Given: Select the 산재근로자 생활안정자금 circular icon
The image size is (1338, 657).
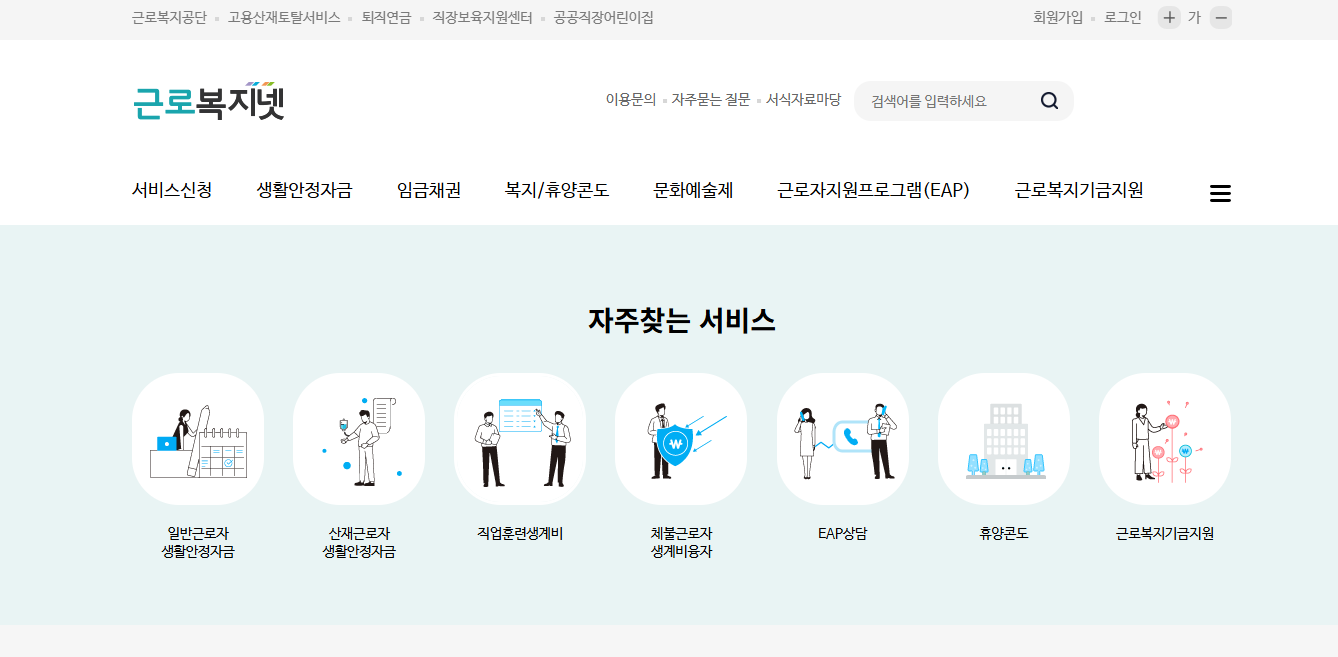Looking at the screenshot, I should click(x=359, y=438).
